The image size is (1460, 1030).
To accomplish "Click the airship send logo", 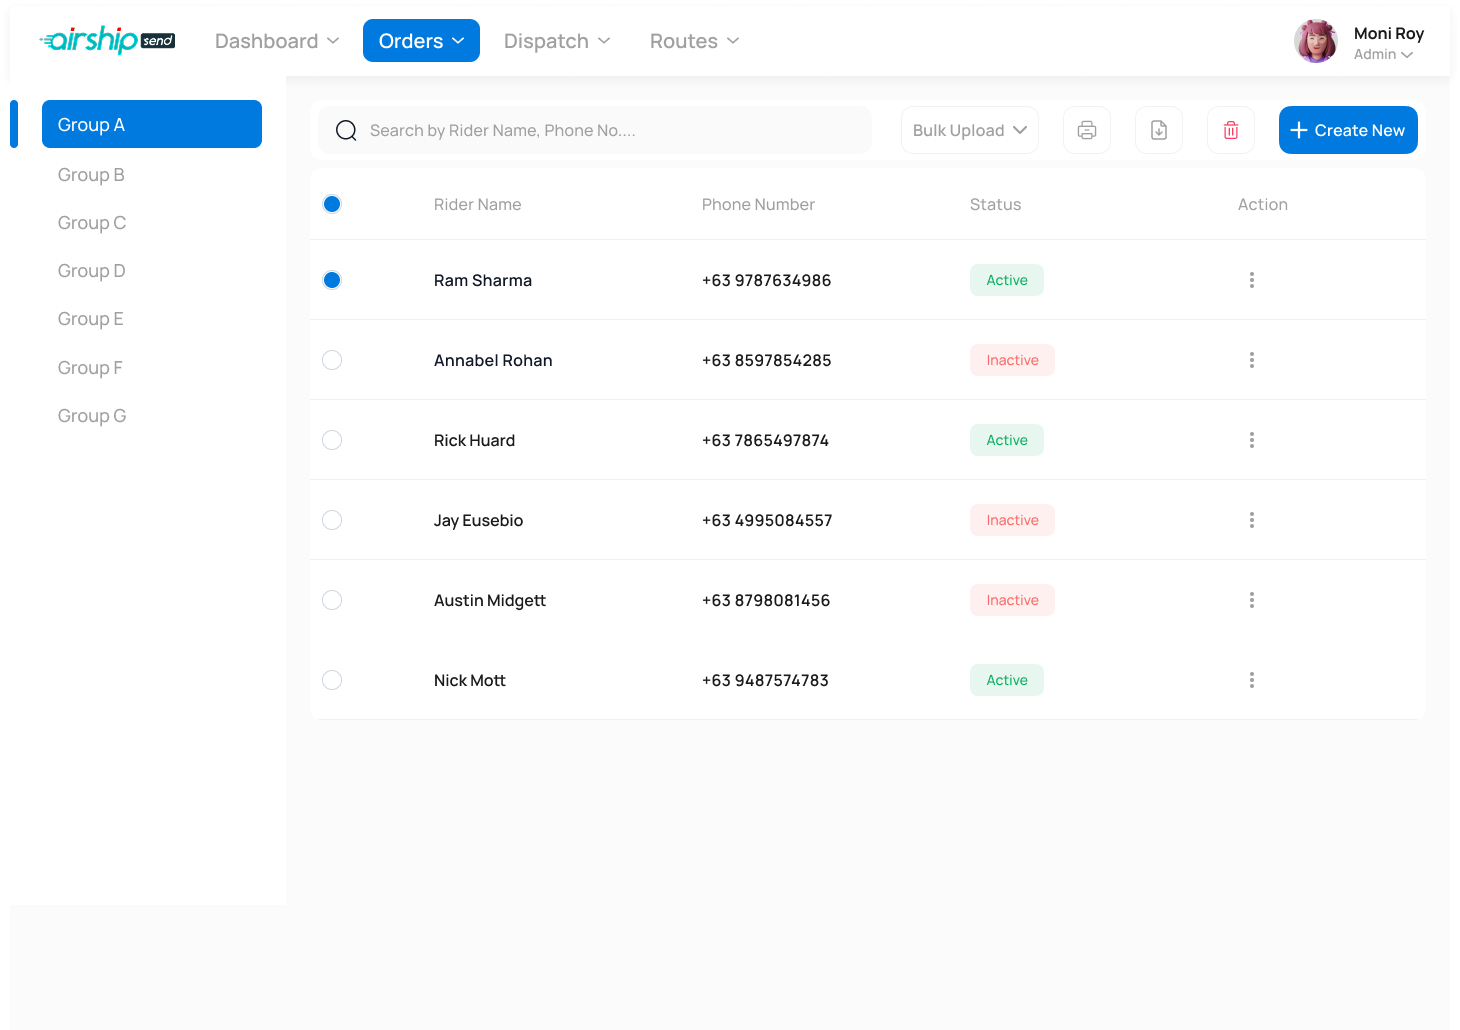I will click(107, 40).
